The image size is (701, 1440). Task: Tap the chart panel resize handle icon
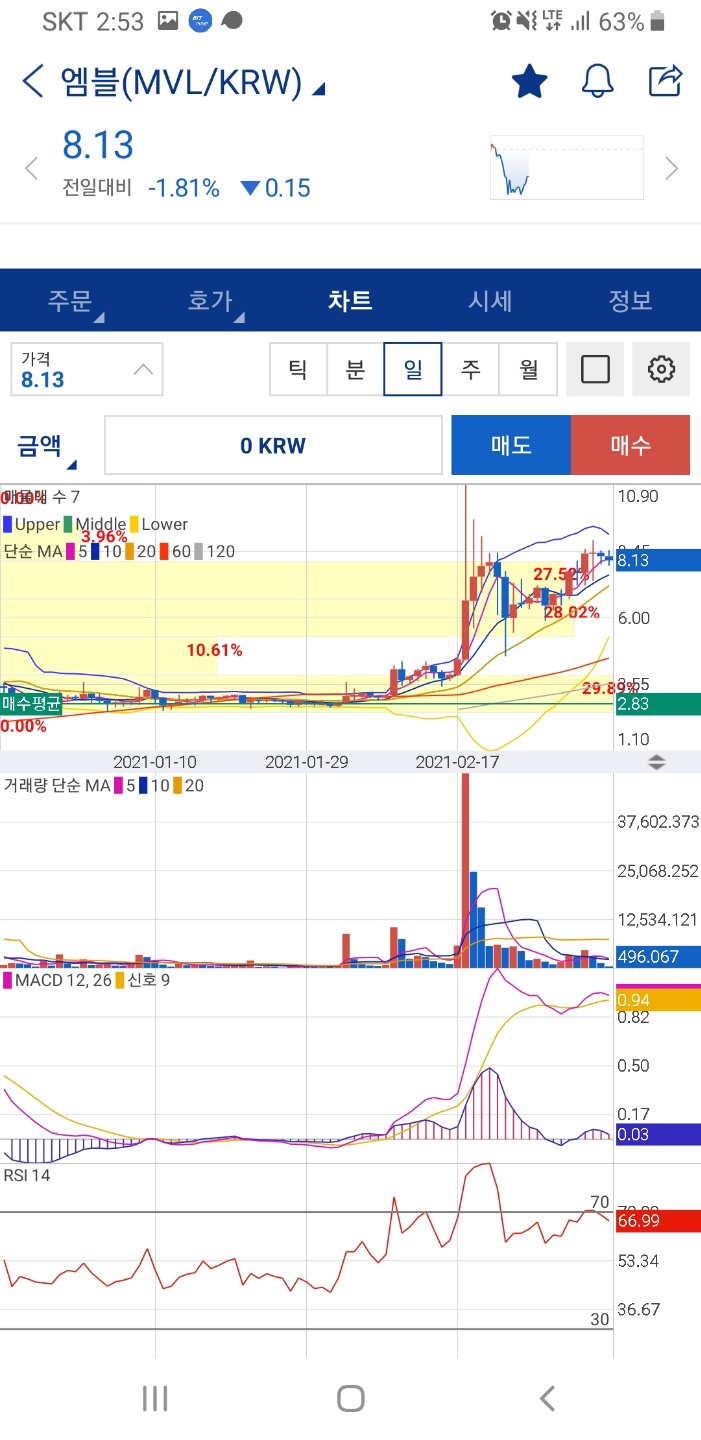coord(657,762)
